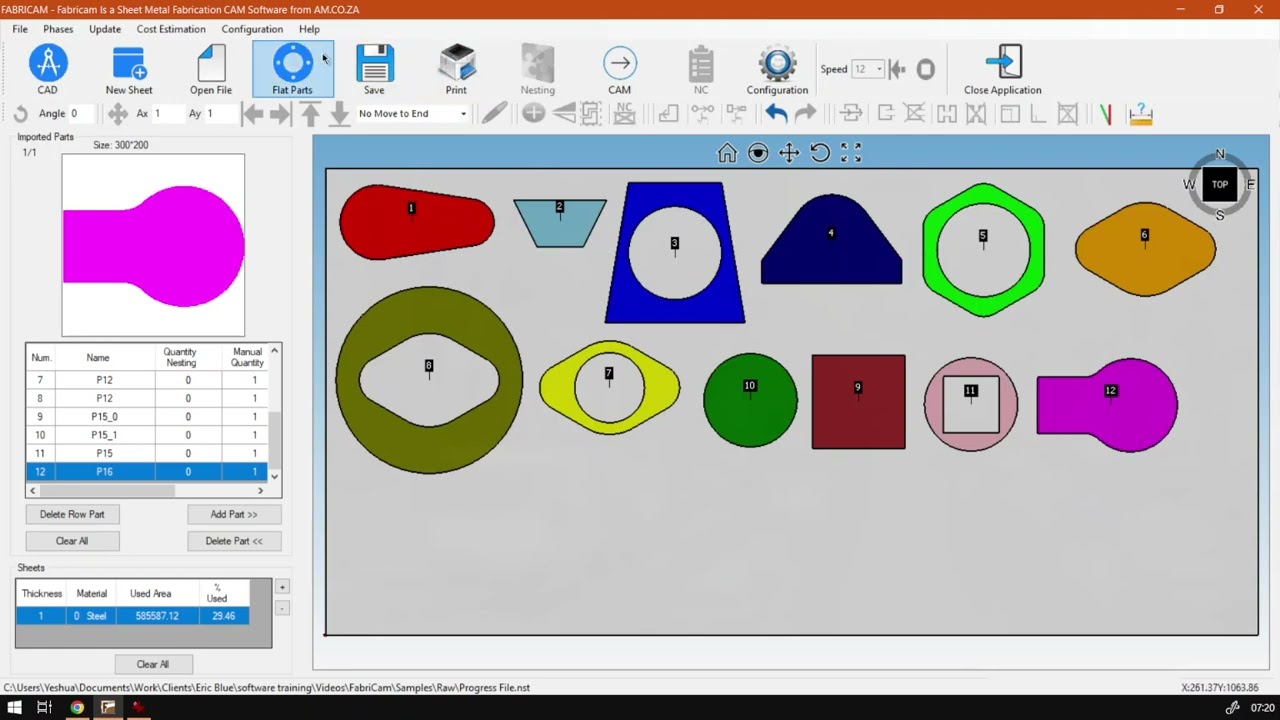This screenshot has width=1280, height=720.
Task: Click the redo arrow in toolbar
Action: click(805, 114)
